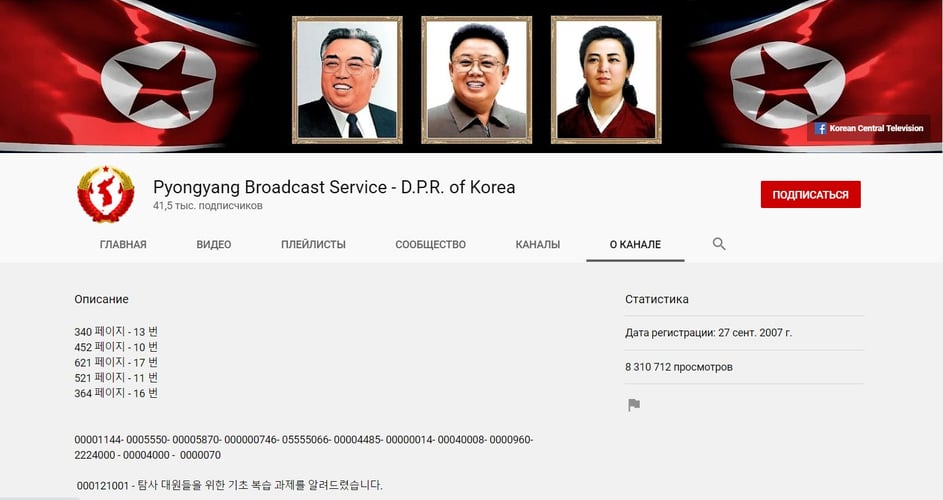Click the line '521 페이지 - 11 번'

pyautogui.click(x=116, y=378)
